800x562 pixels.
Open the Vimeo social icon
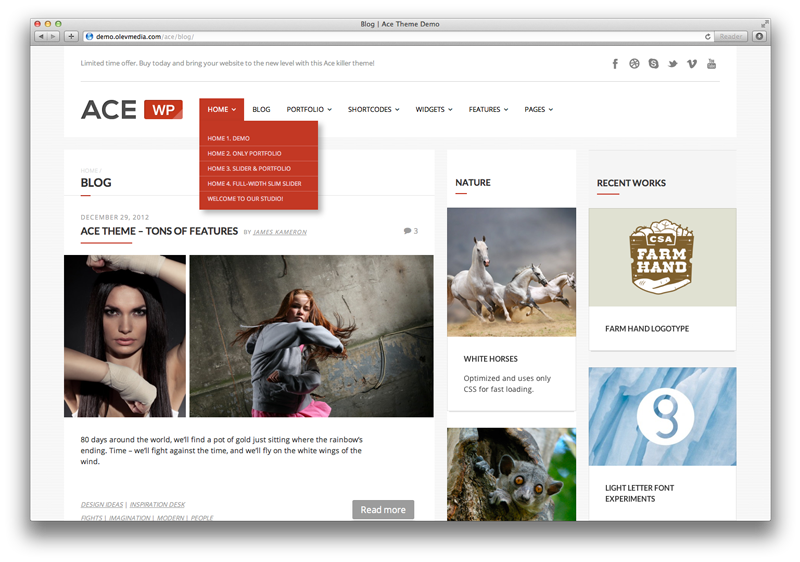tap(692, 64)
